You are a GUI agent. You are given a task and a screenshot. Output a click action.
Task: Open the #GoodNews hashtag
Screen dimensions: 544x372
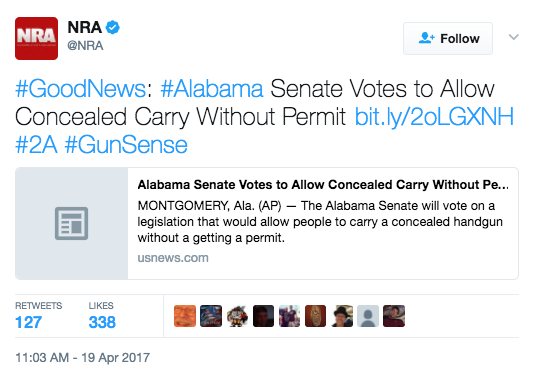pyautogui.click(x=80, y=89)
